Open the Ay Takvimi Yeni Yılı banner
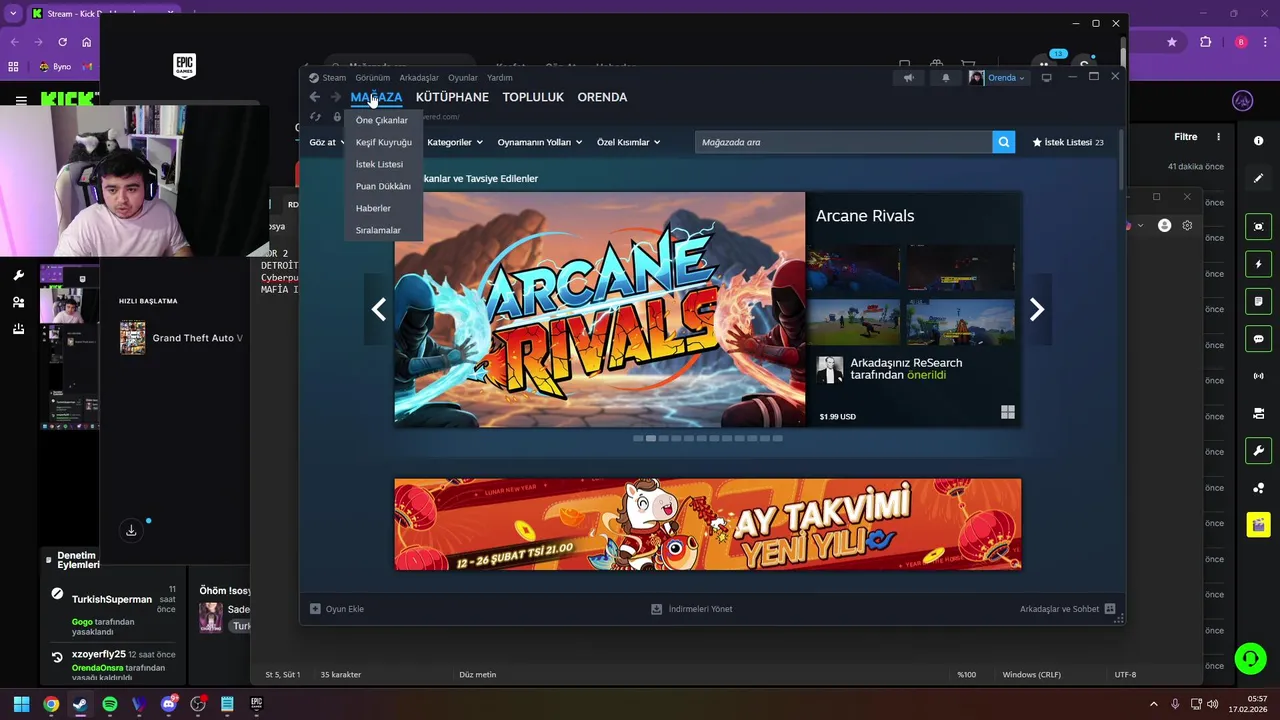The height and width of the screenshot is (720, 1280). (708, 524)
